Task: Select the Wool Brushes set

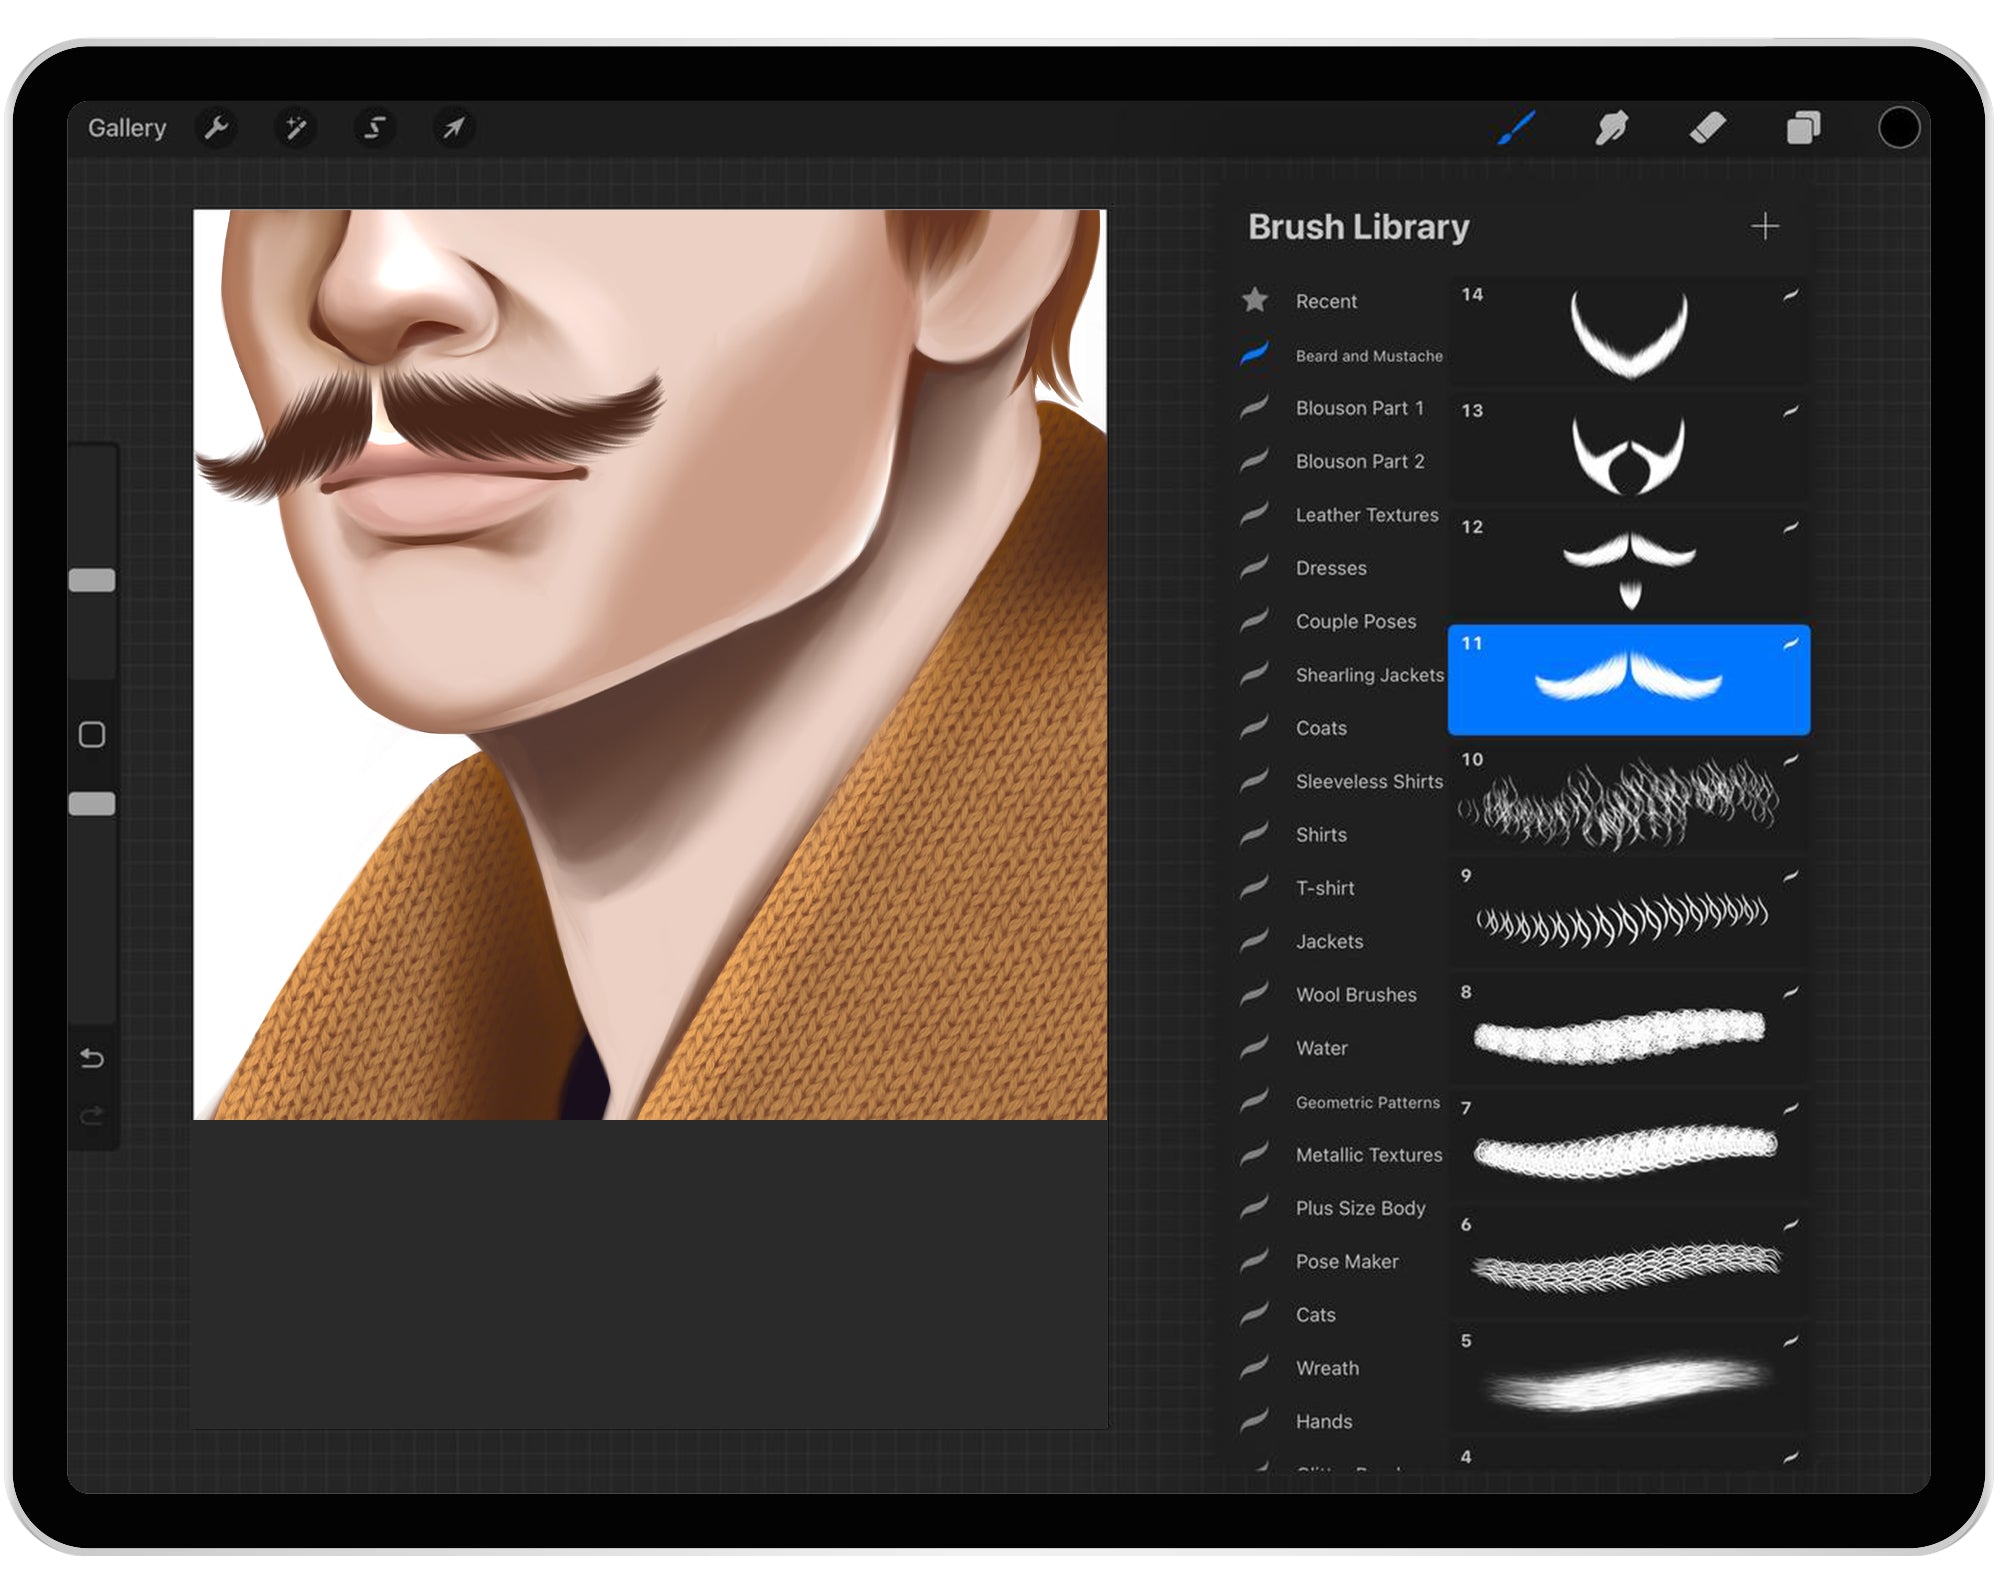Action: point(1356,995)
